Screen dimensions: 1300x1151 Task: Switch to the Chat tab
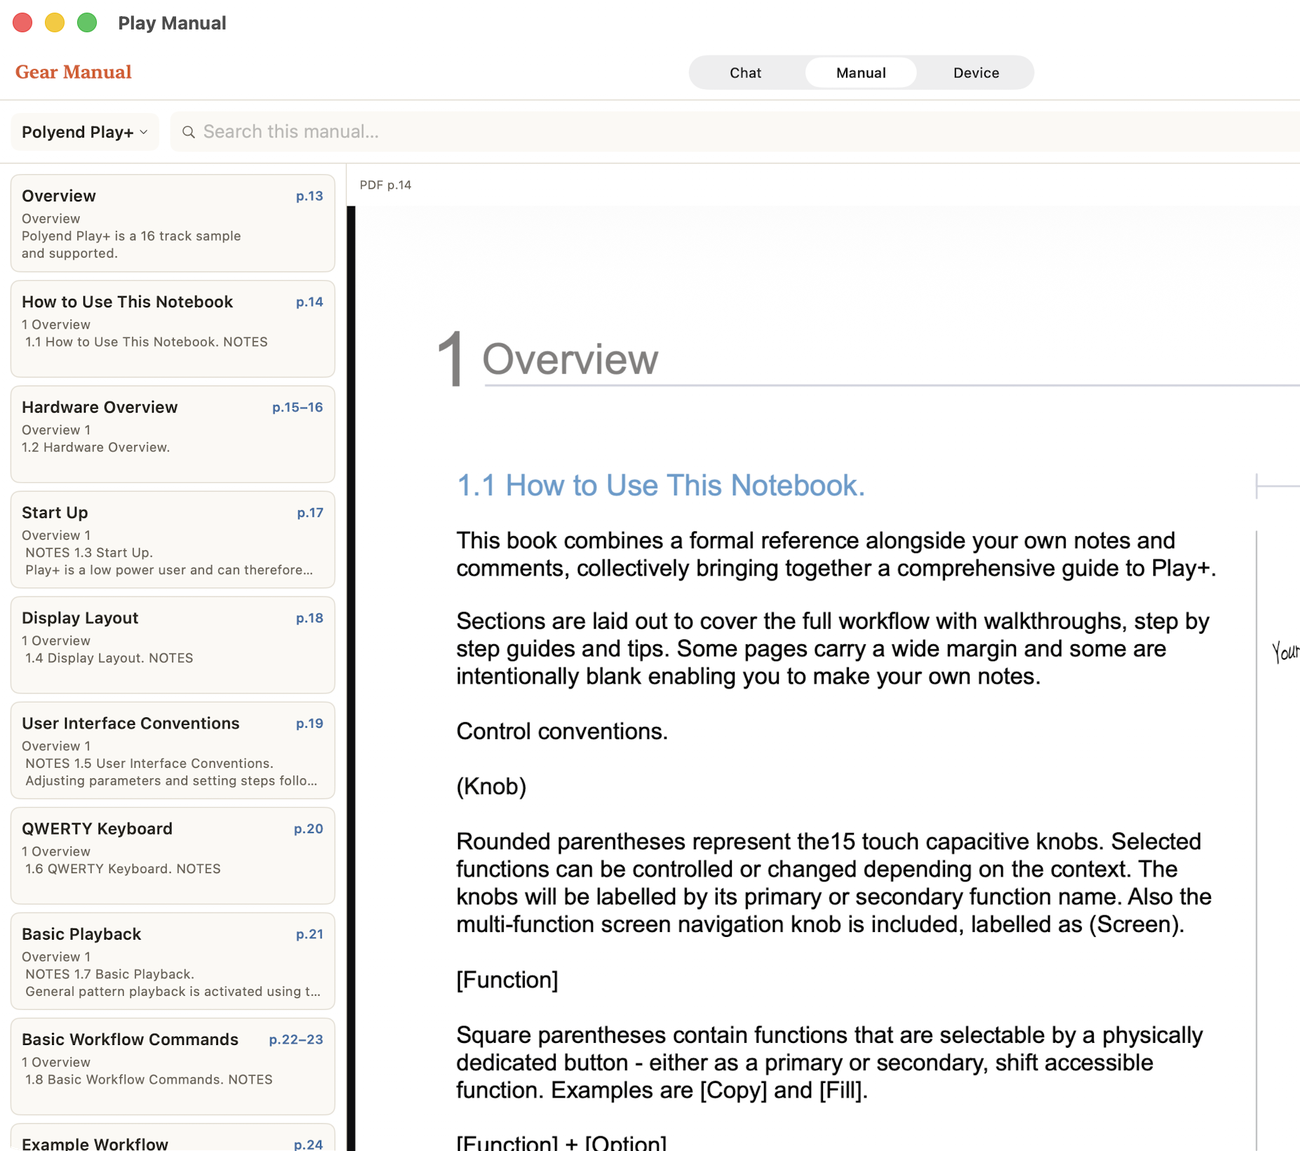[745, 73]
